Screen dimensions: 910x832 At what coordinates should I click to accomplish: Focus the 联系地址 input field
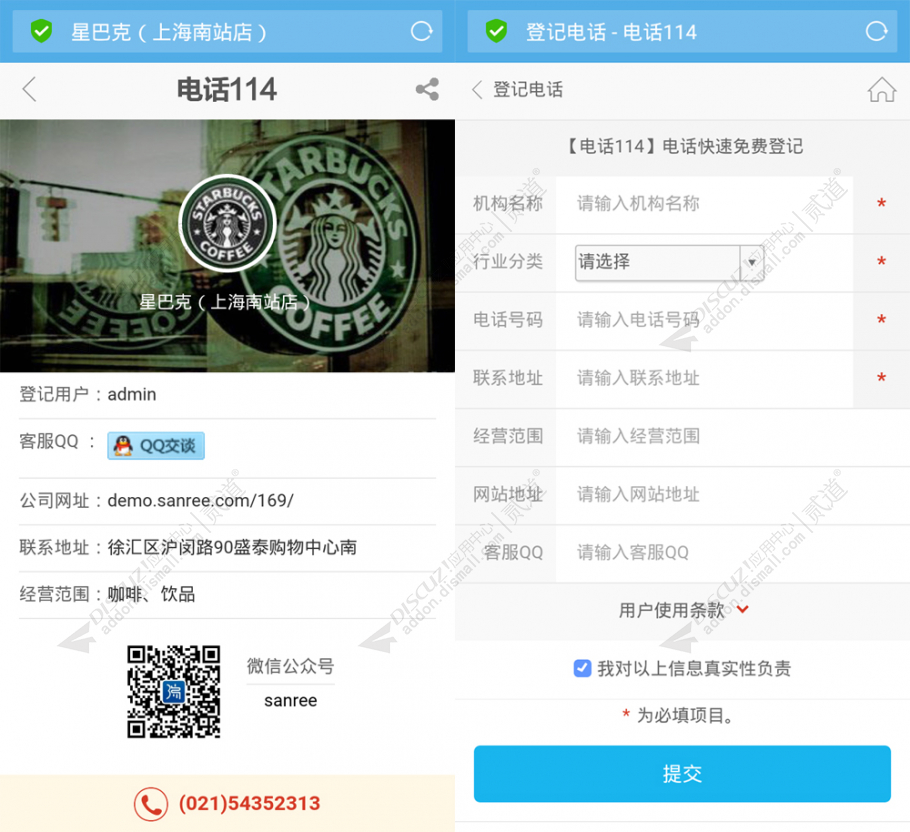704,378
